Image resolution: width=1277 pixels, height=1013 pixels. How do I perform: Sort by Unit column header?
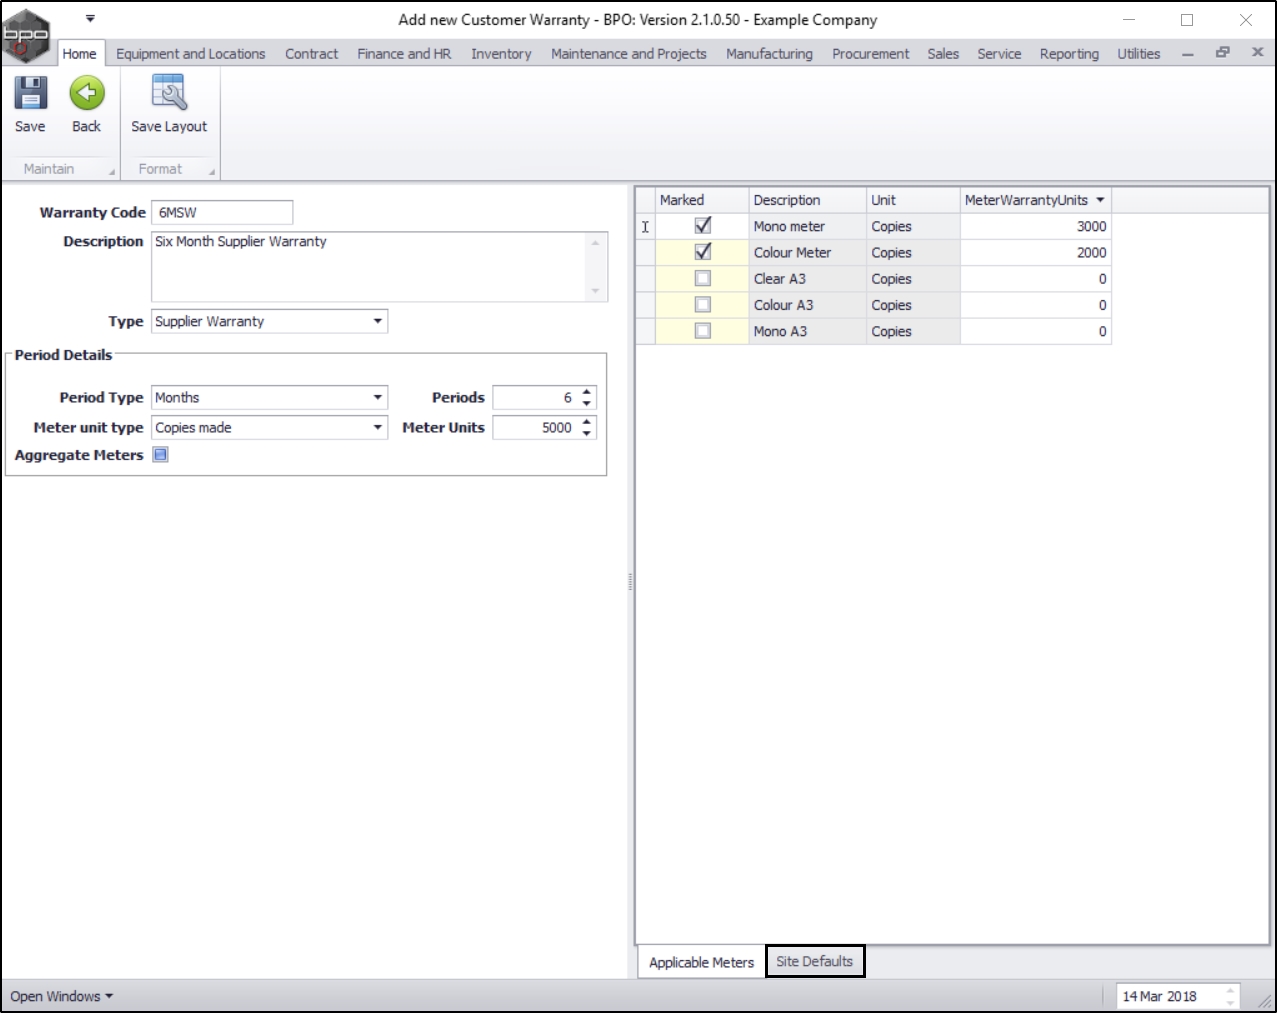[x=913, y=200]
